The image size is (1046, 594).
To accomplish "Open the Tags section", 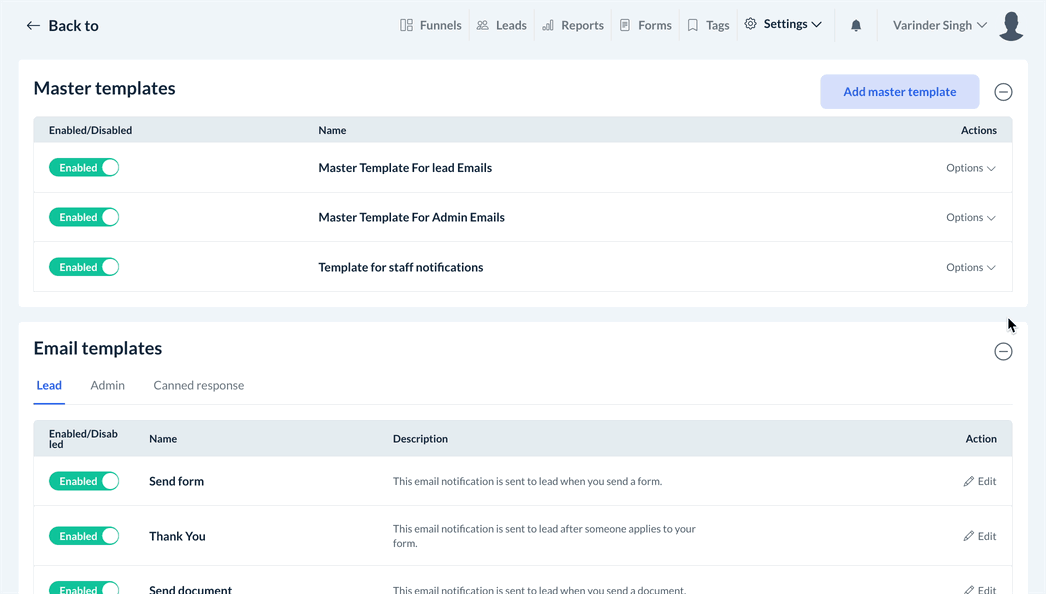I will [708, 25].
